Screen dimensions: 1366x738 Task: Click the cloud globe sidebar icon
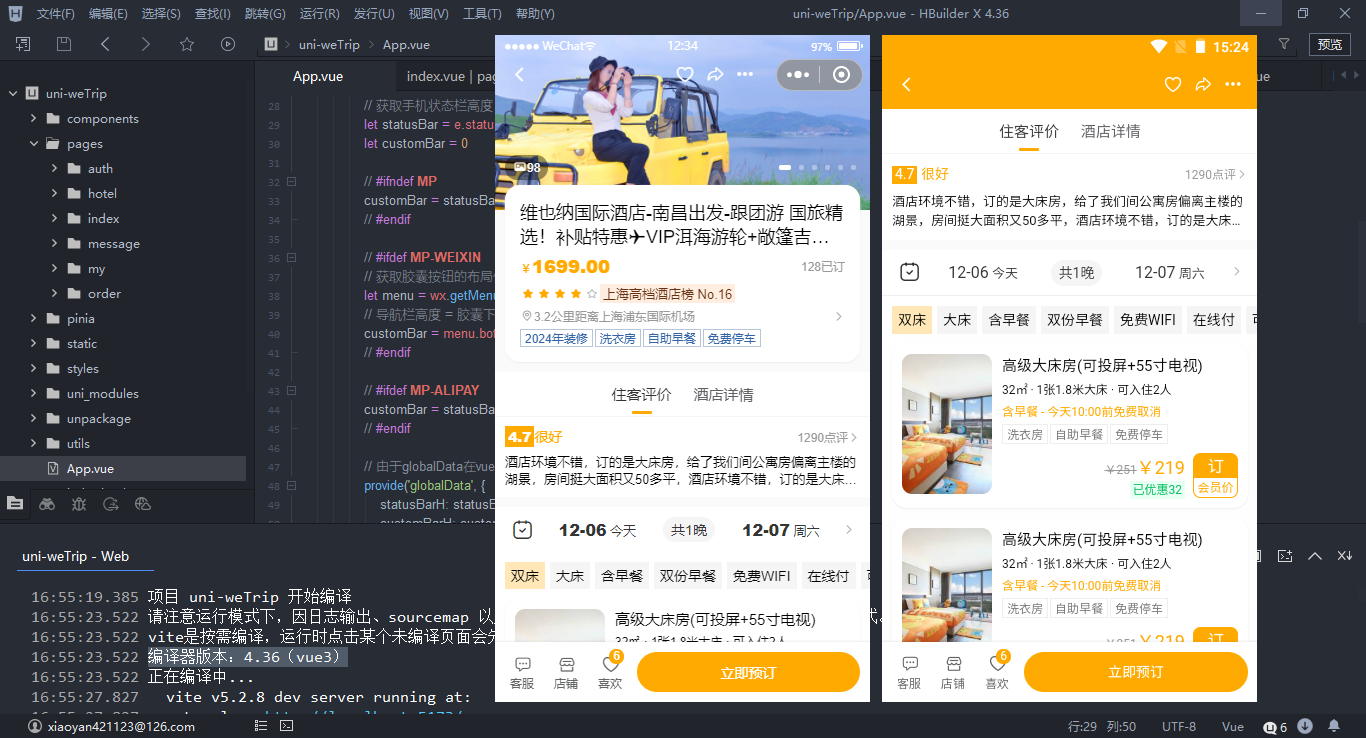pyautogui.click(x=143, y=504)
